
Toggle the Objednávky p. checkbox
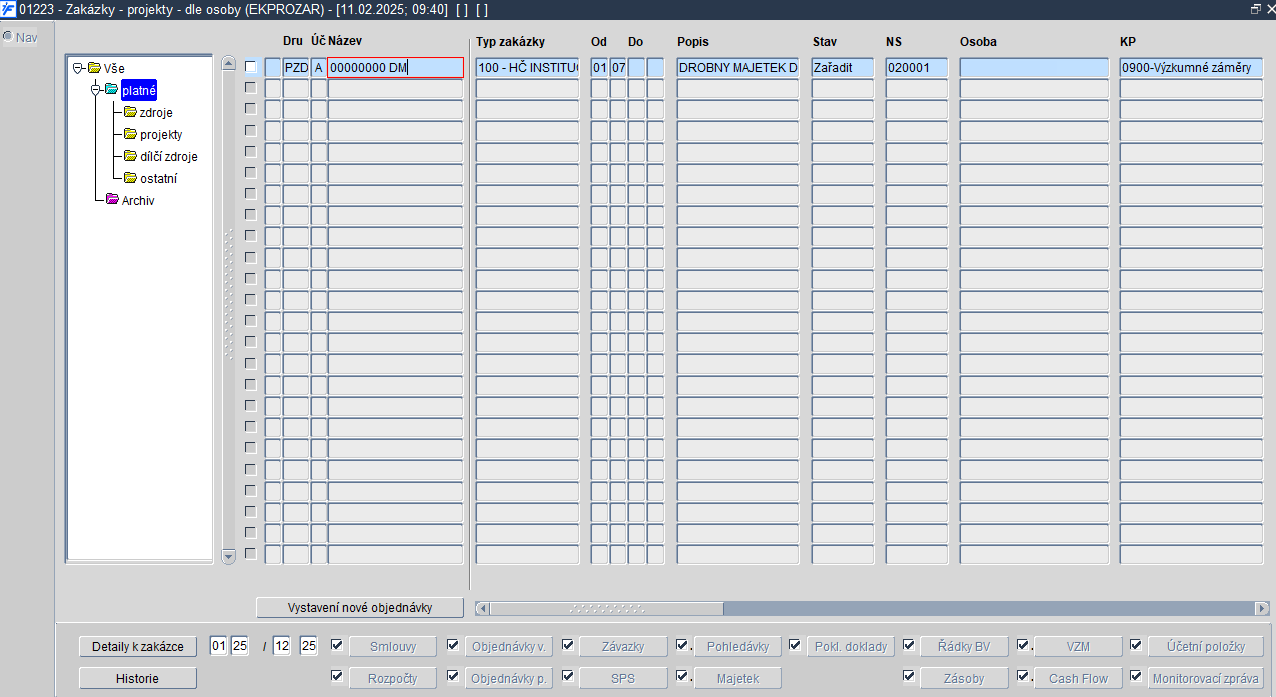click(453, 676)
